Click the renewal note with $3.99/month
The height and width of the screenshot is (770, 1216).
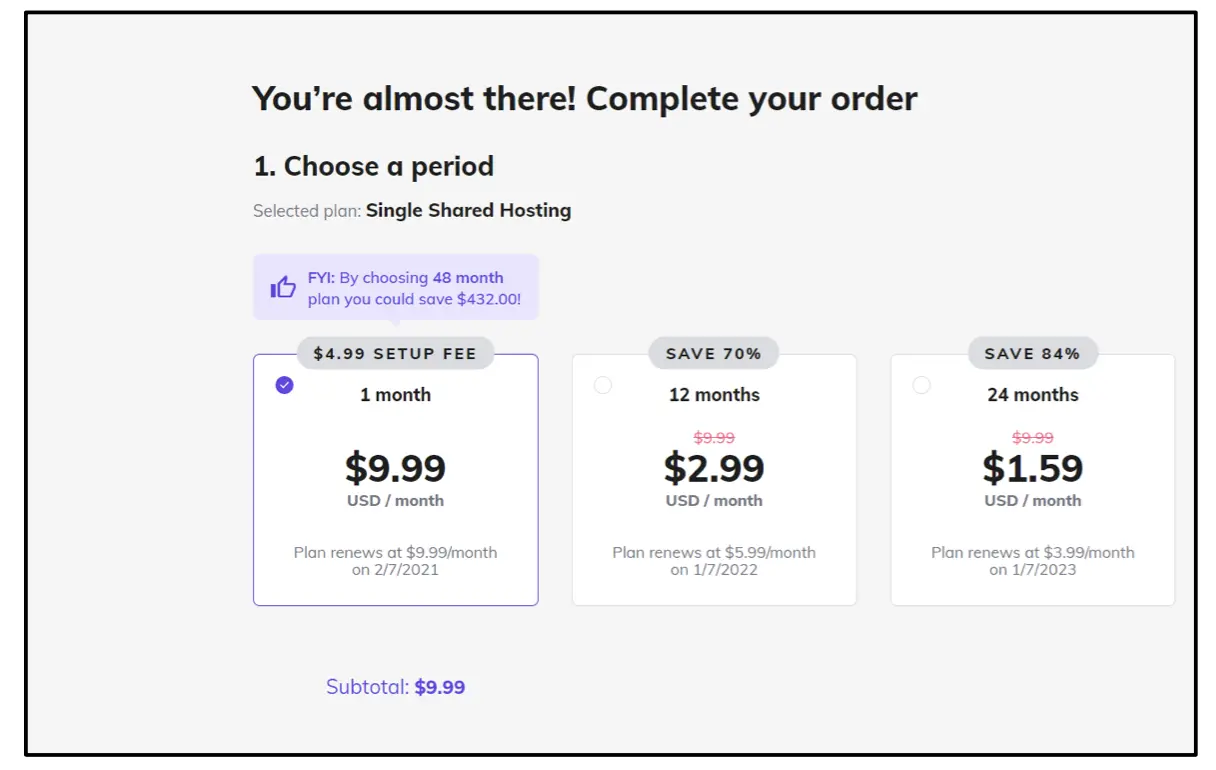click(x=1032, y=560)
